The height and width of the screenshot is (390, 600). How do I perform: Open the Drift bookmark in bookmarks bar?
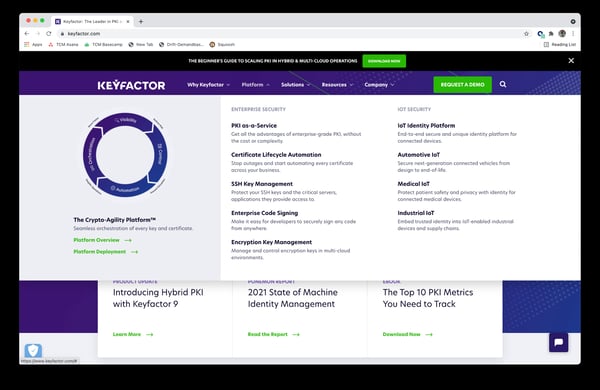coord(181,44)
